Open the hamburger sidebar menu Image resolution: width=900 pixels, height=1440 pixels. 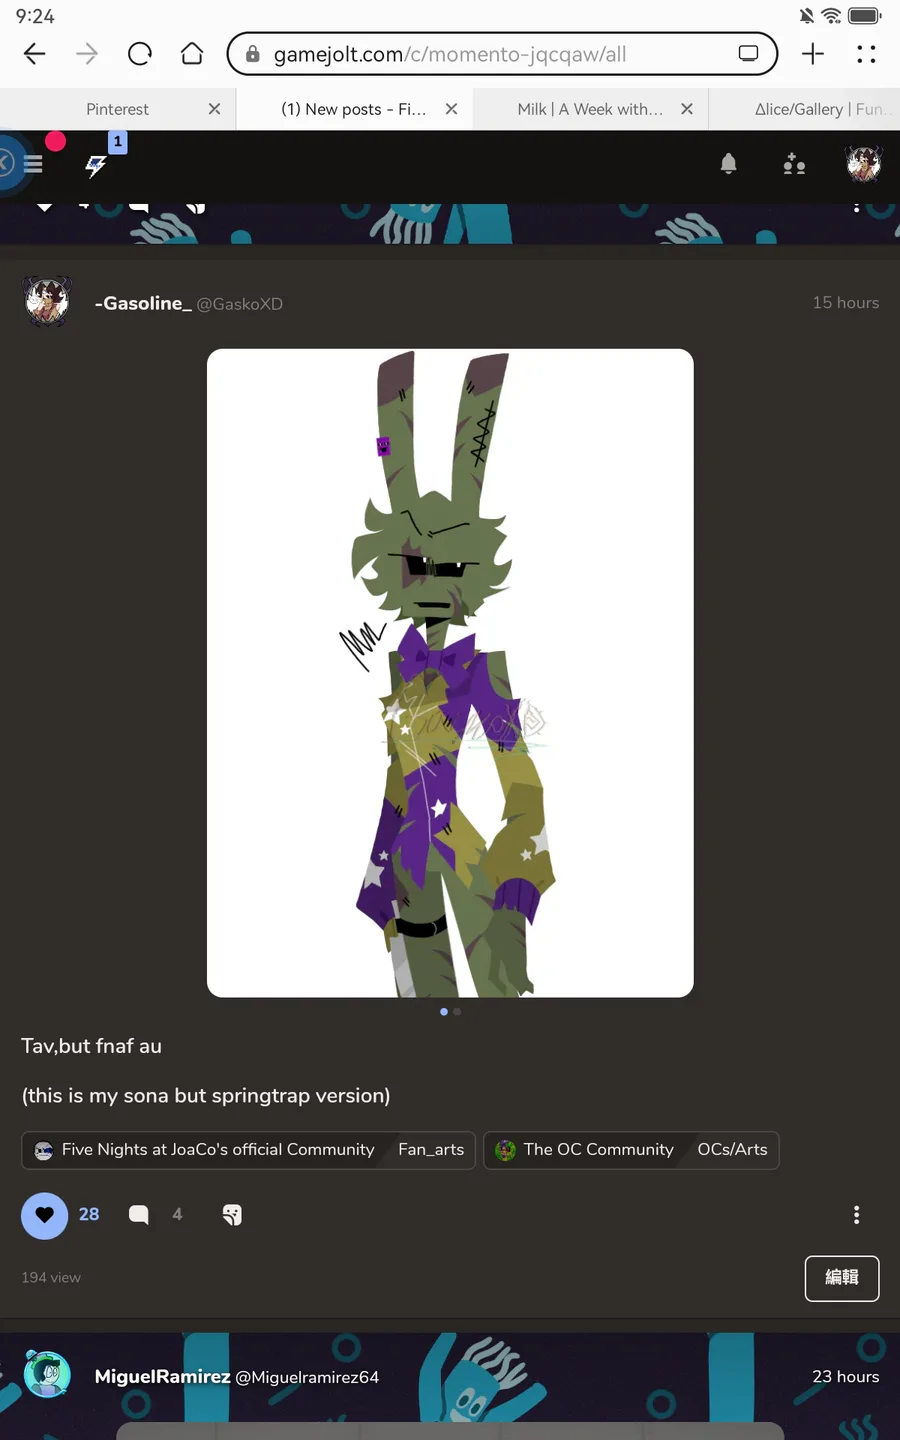tap(33, 163)
